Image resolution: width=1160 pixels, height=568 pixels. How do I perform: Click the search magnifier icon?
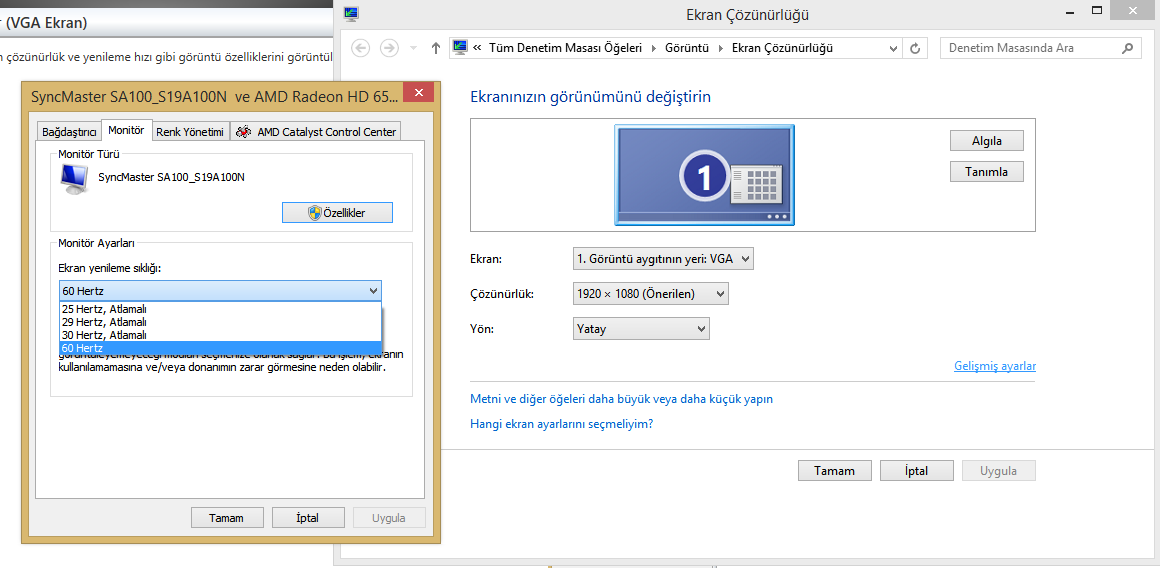click(1127, 49)
